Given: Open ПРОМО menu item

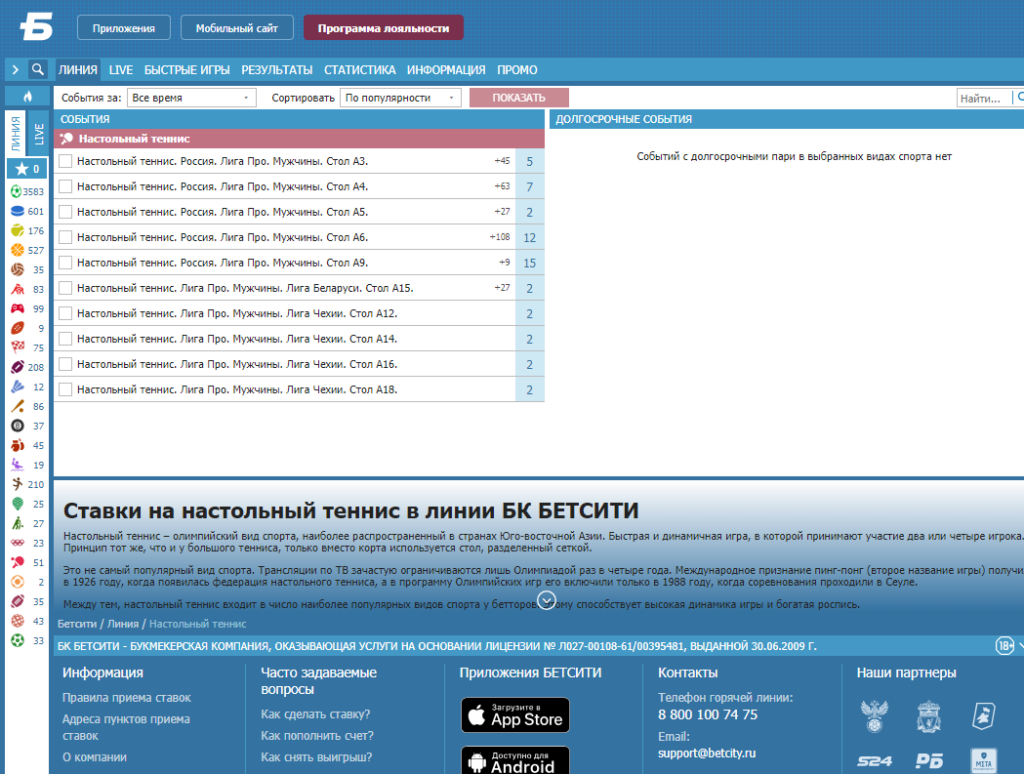Looking at the screenshot, I should point(517,69).
